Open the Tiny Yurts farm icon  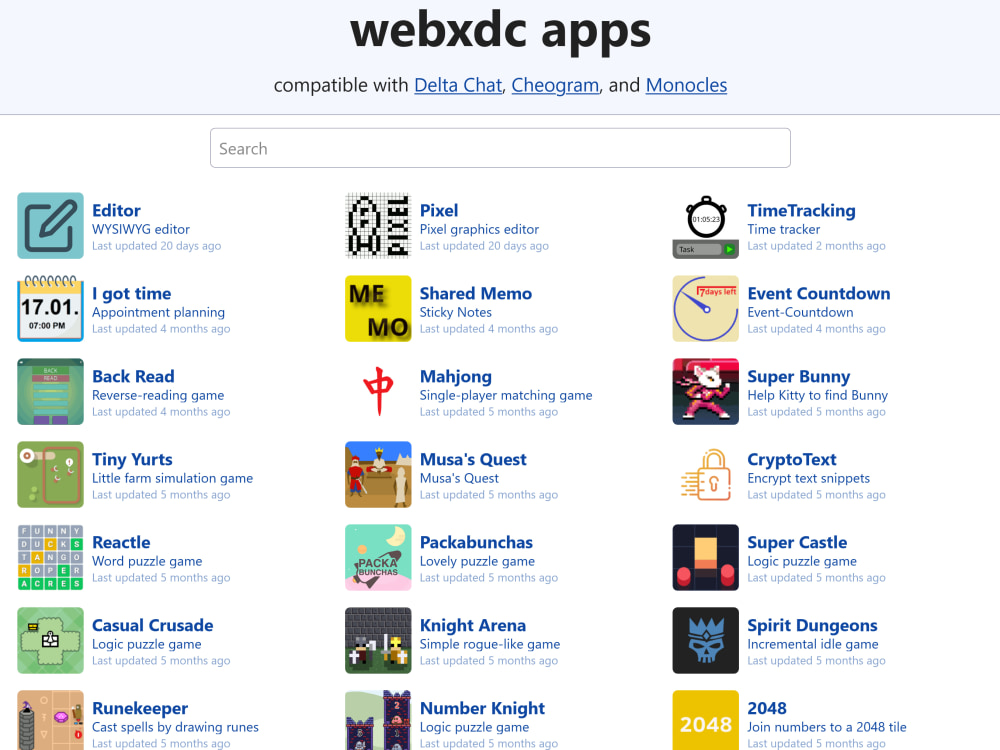pyautogui.click(x=50, y=474)
